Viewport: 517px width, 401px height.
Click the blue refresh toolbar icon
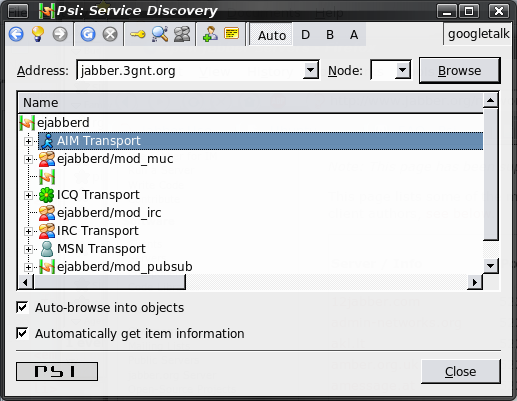[x=88, y=34]
